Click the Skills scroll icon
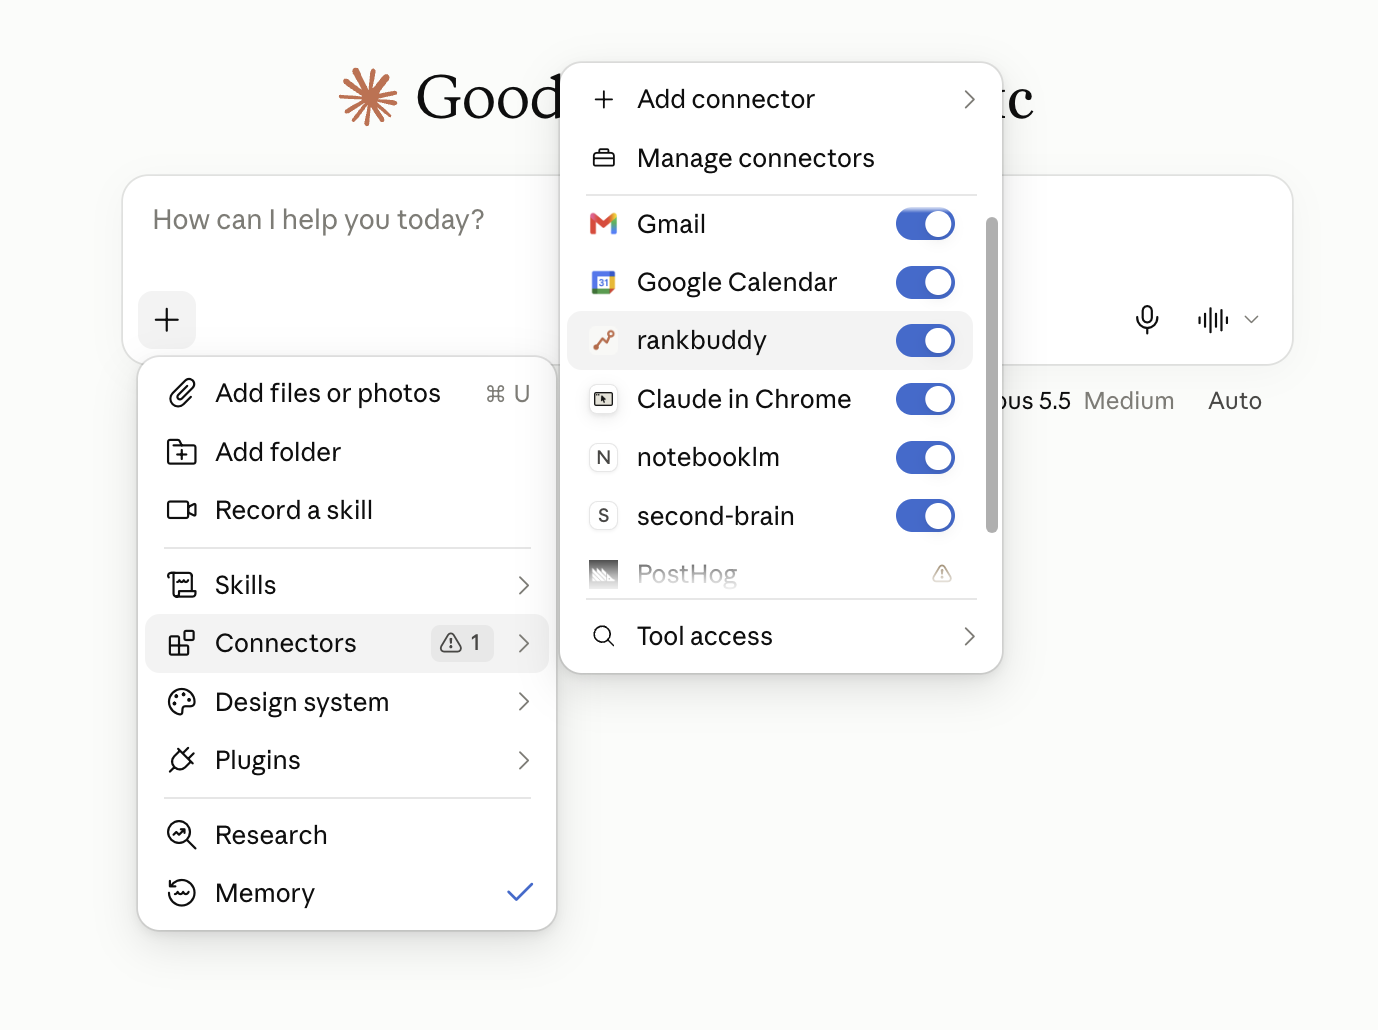Image resolution: width=1378 pixels, height=1030 pixels. point(182,585)
